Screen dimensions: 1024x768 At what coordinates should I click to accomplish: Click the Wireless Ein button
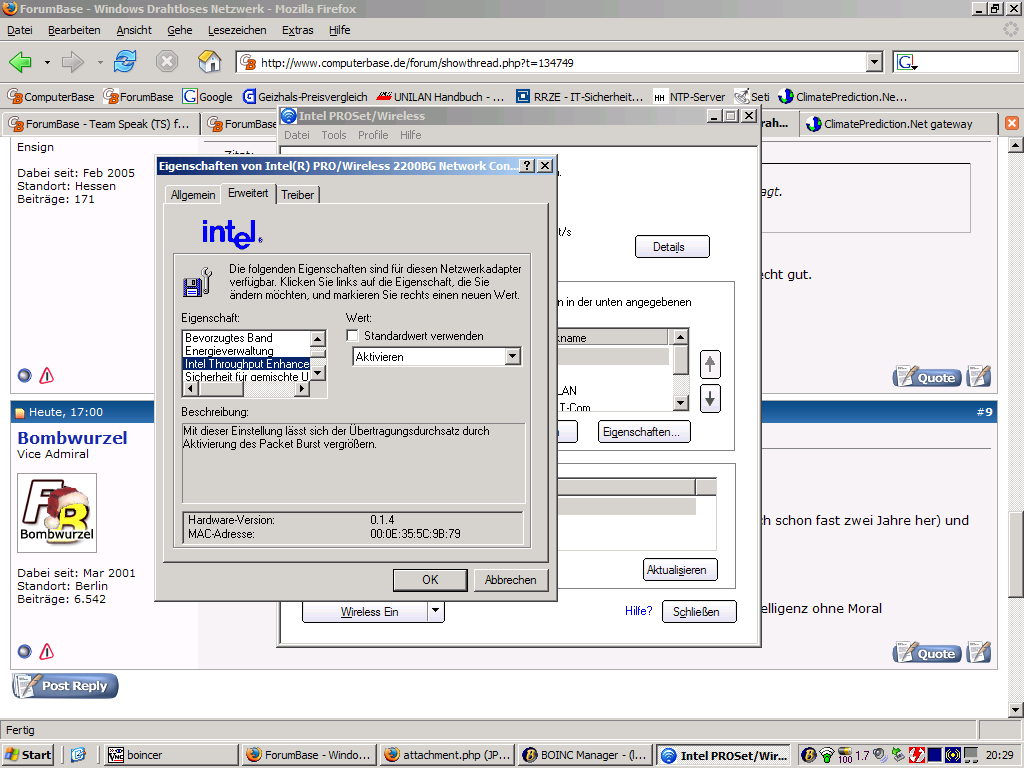365,612
